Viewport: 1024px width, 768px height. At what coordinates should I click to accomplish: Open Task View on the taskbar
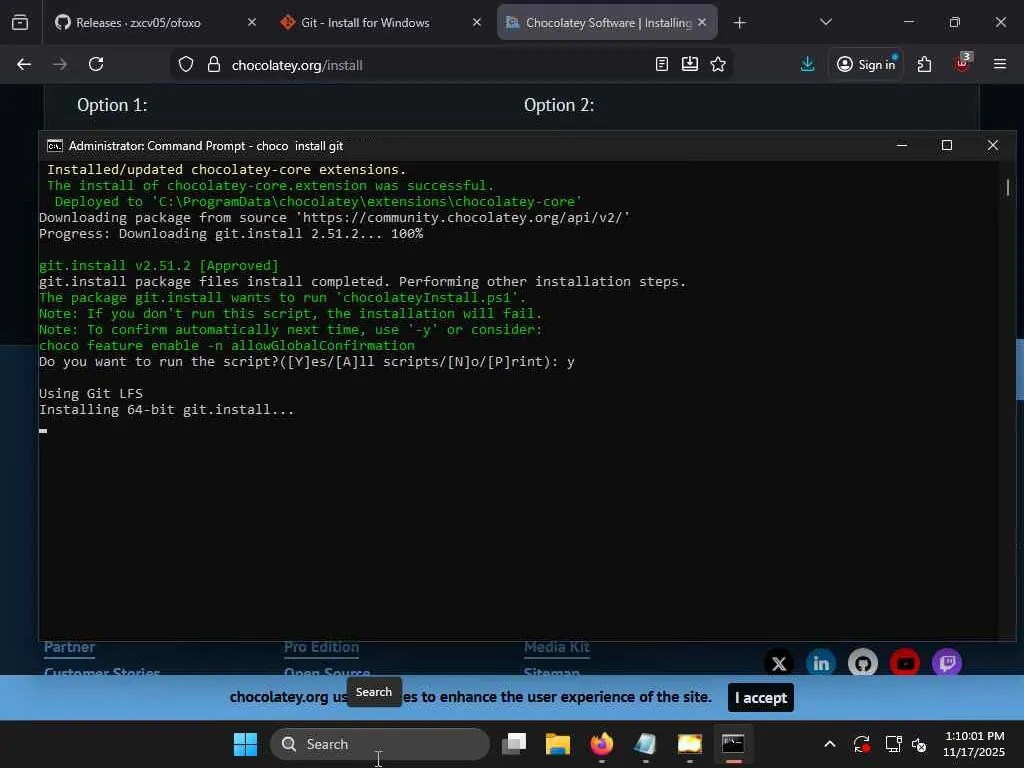[514, 744]
